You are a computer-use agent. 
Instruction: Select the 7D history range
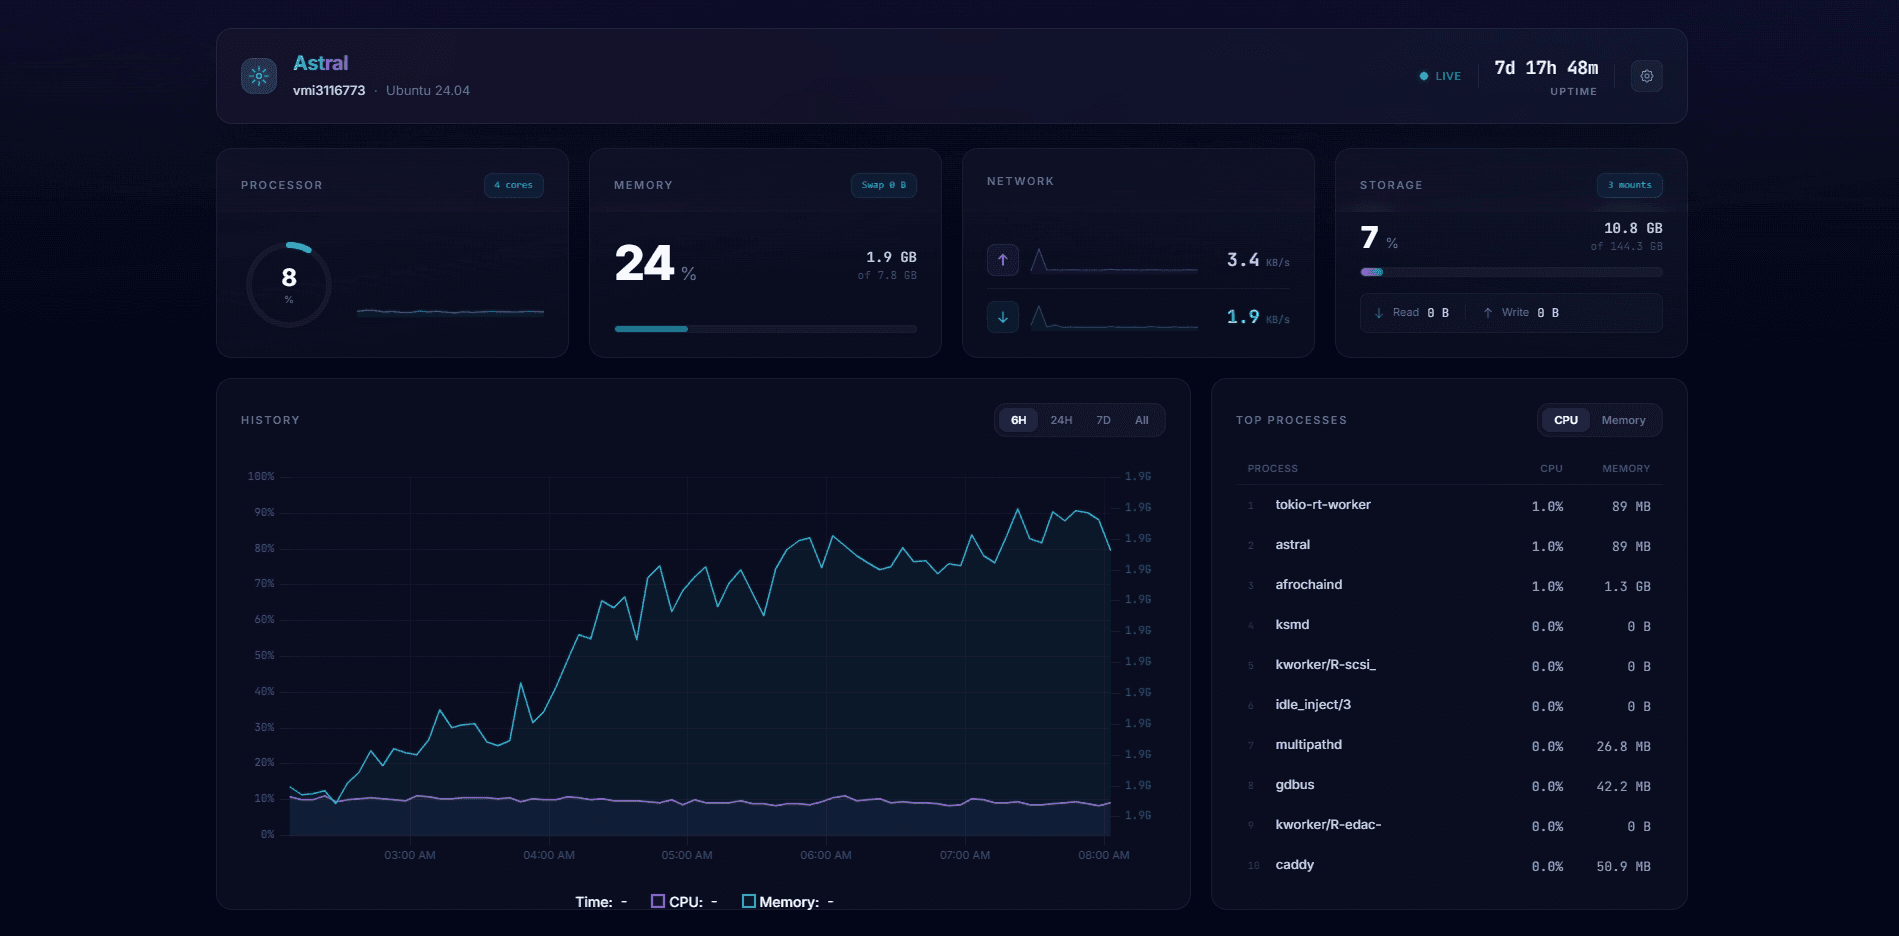pos(1103,420)
